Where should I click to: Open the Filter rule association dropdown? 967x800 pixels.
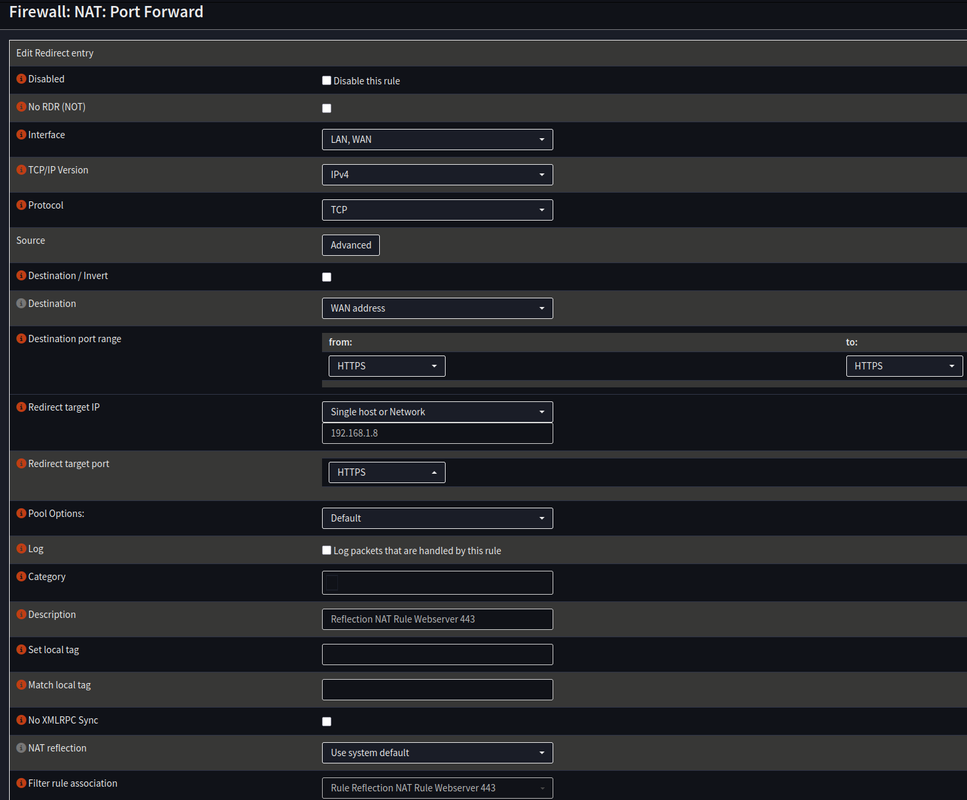click(437, 788)
